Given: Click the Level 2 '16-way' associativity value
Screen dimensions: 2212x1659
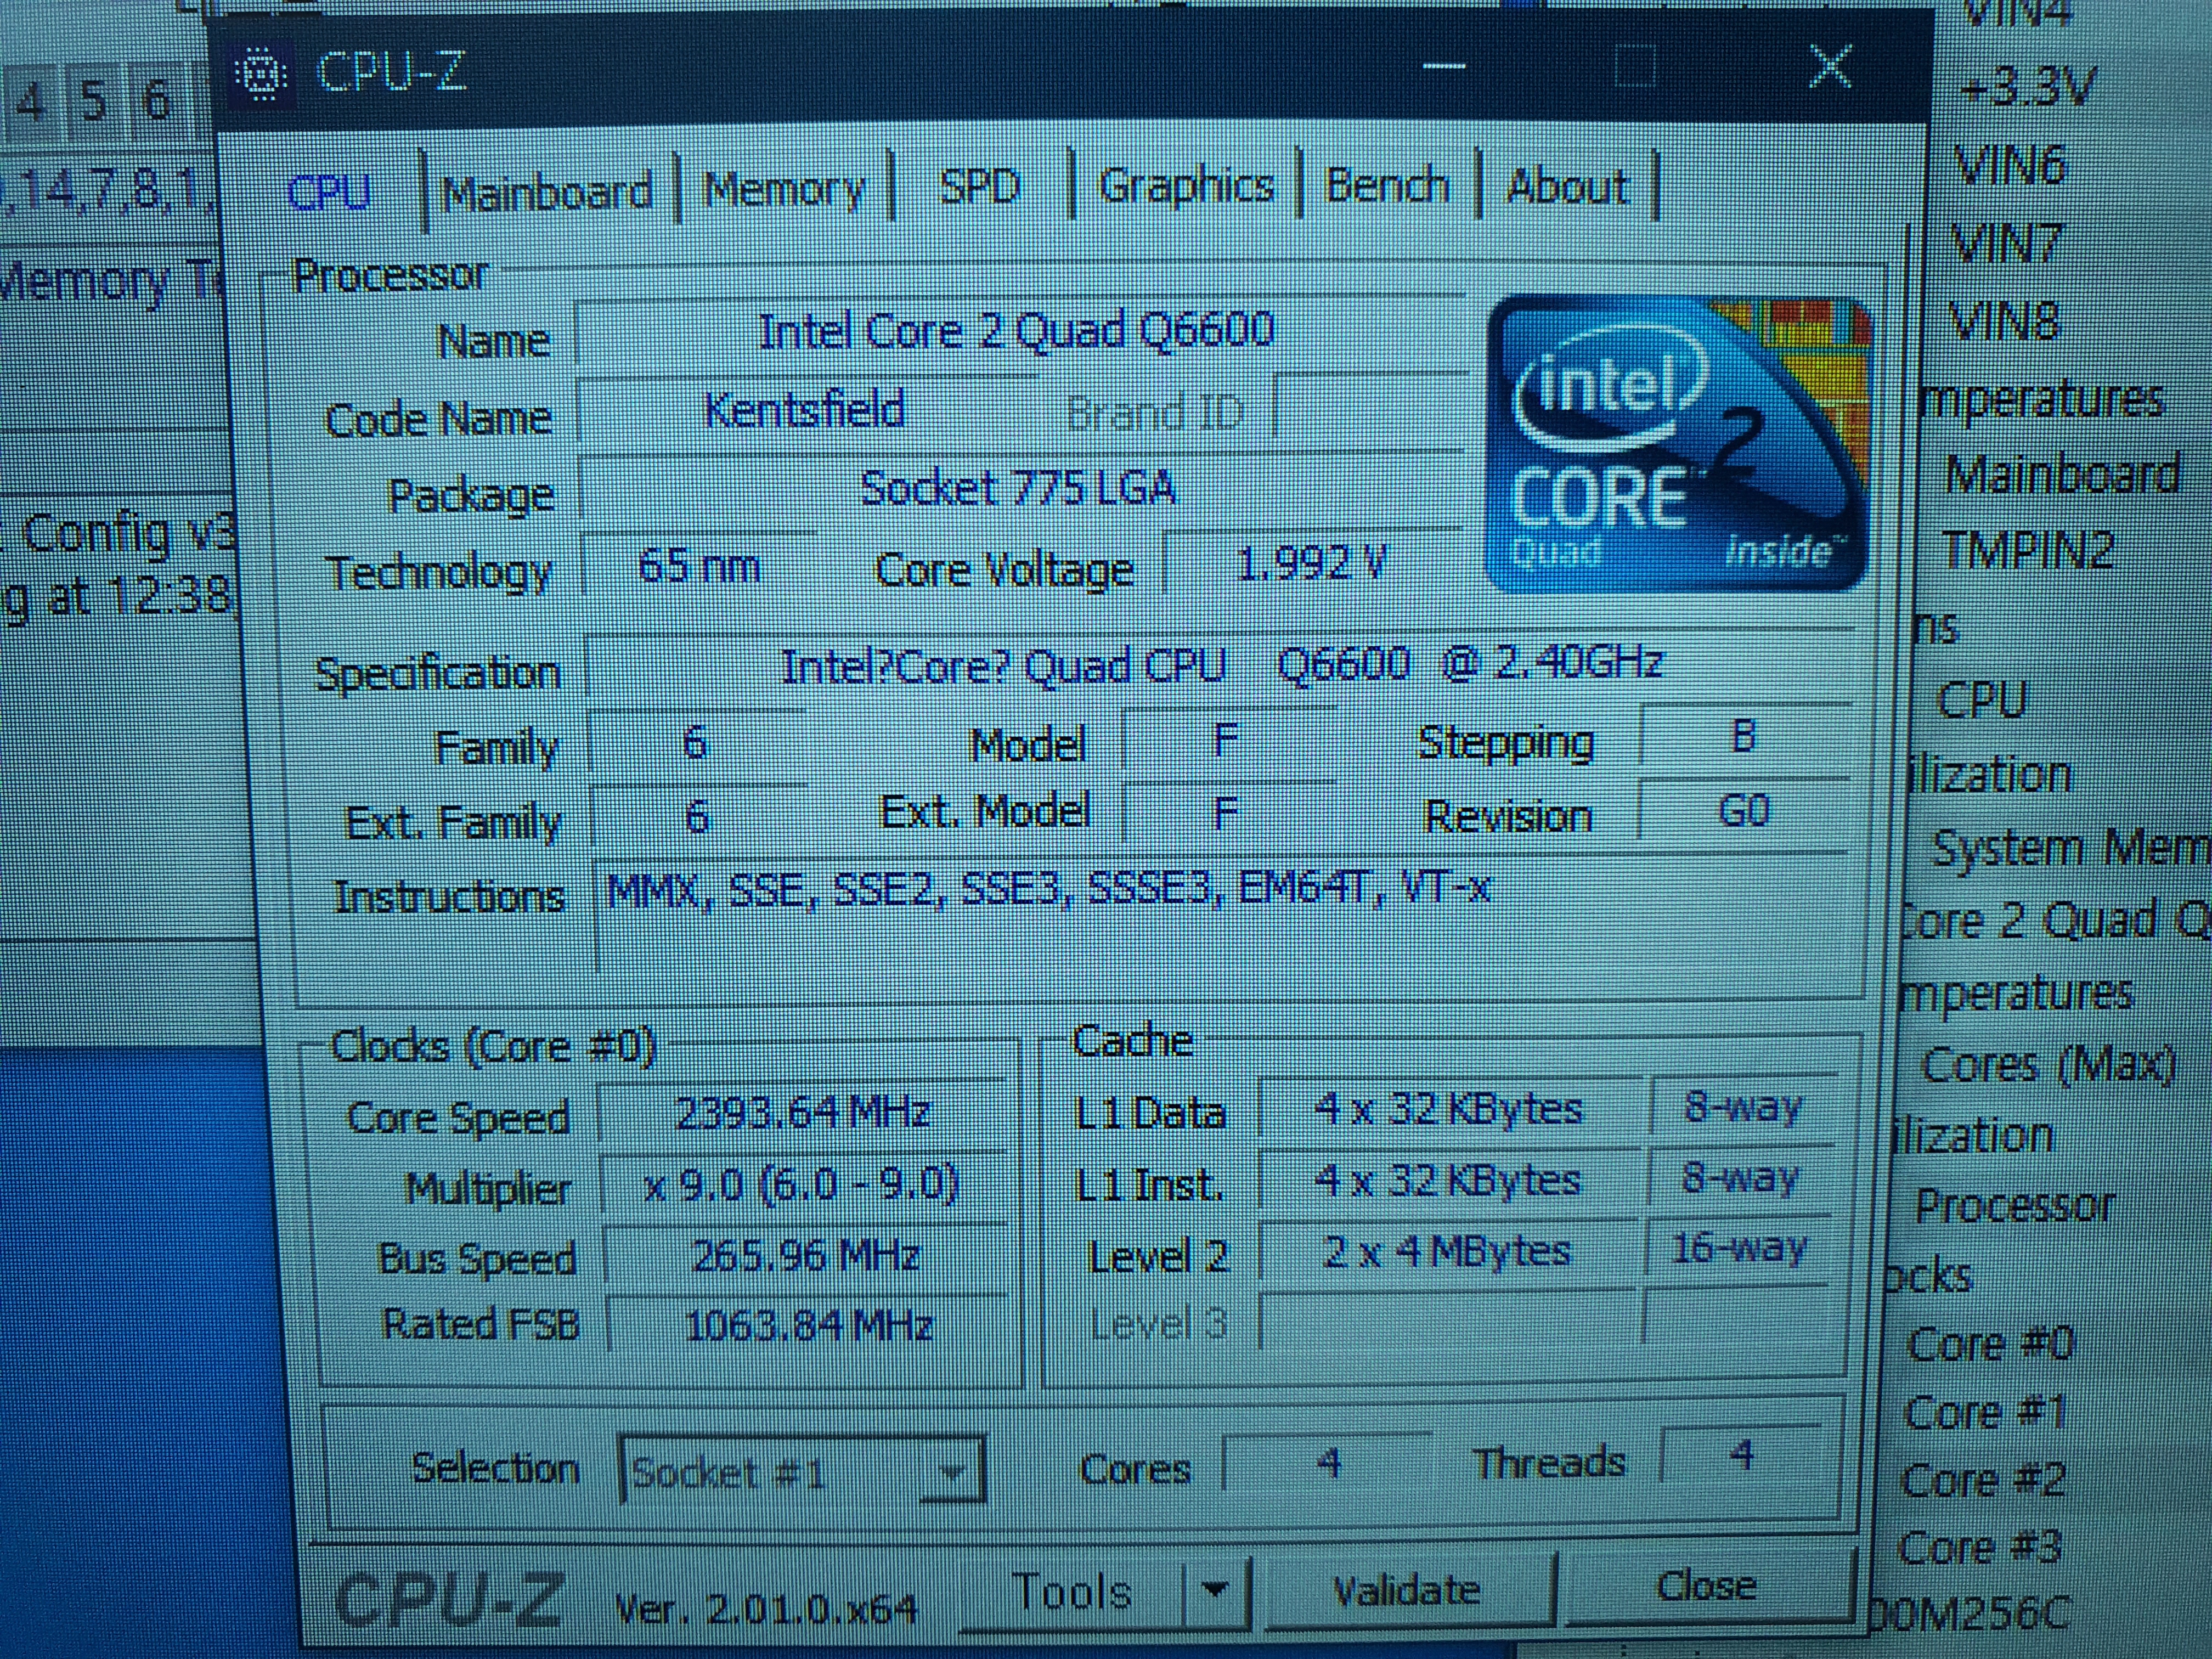Looking at the screenshot, I should [1739, 1248].
